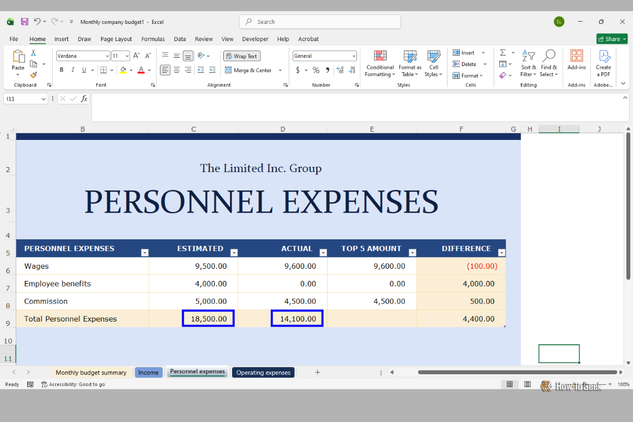
Task: Click the Paste clipboard icon
Action: click(18, 57)
